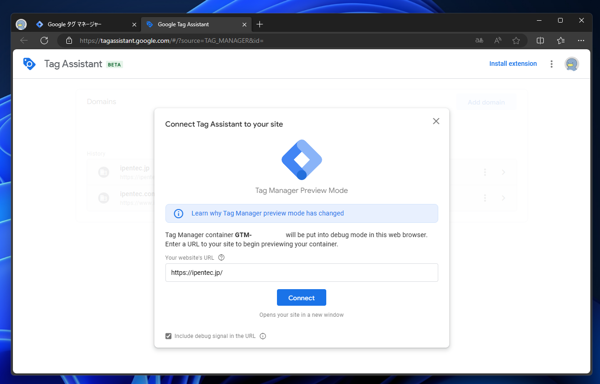
Task: Click the Connect button
Action: click(x=301, y=298)
